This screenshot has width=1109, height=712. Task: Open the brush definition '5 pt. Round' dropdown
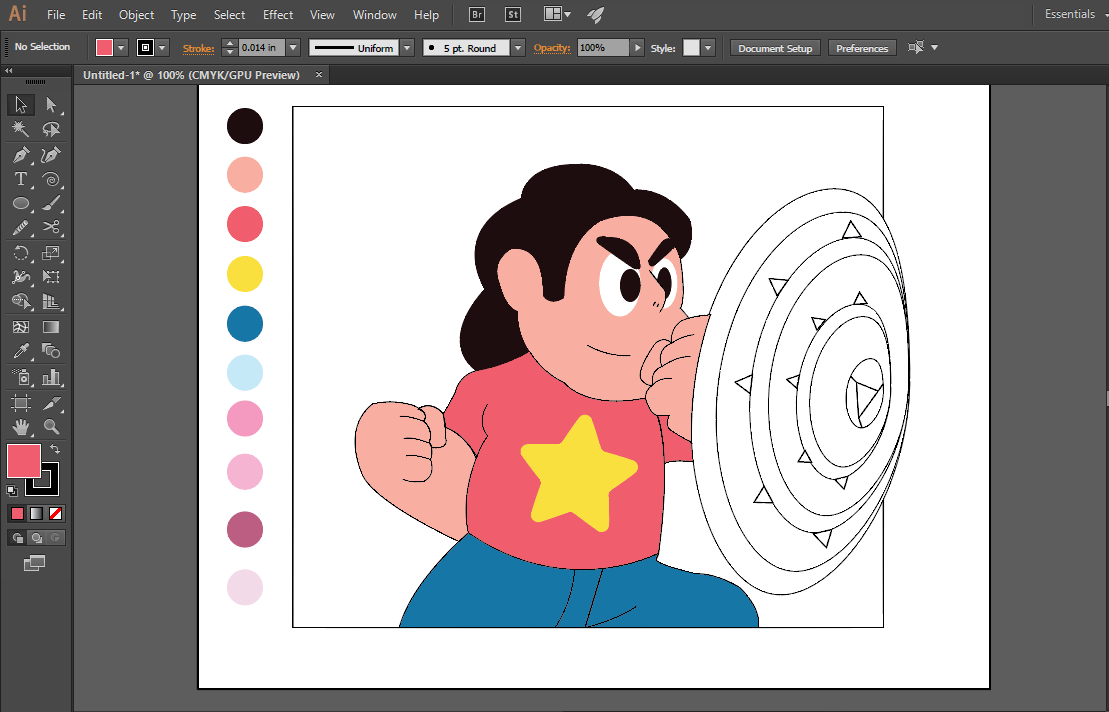point(518,48)
